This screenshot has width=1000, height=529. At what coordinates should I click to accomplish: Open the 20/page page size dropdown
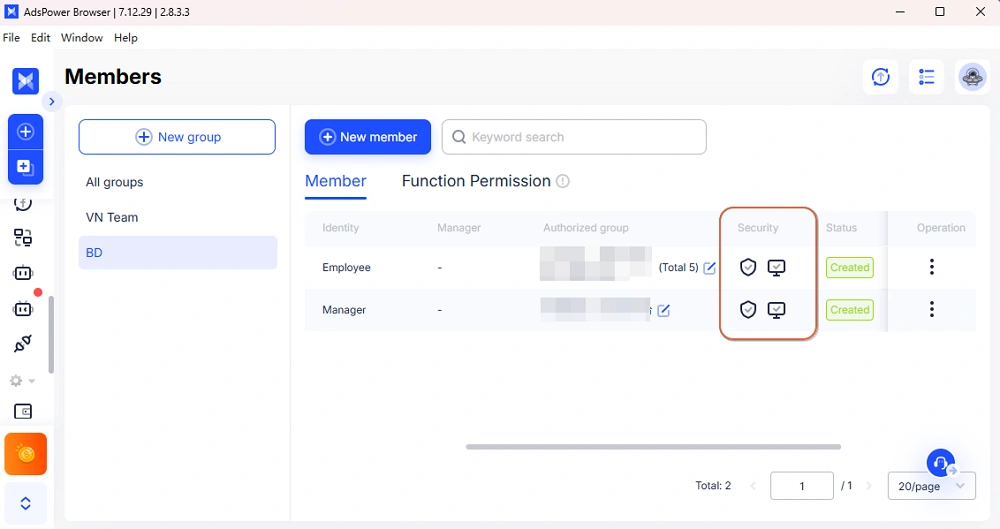click(931, 486)
